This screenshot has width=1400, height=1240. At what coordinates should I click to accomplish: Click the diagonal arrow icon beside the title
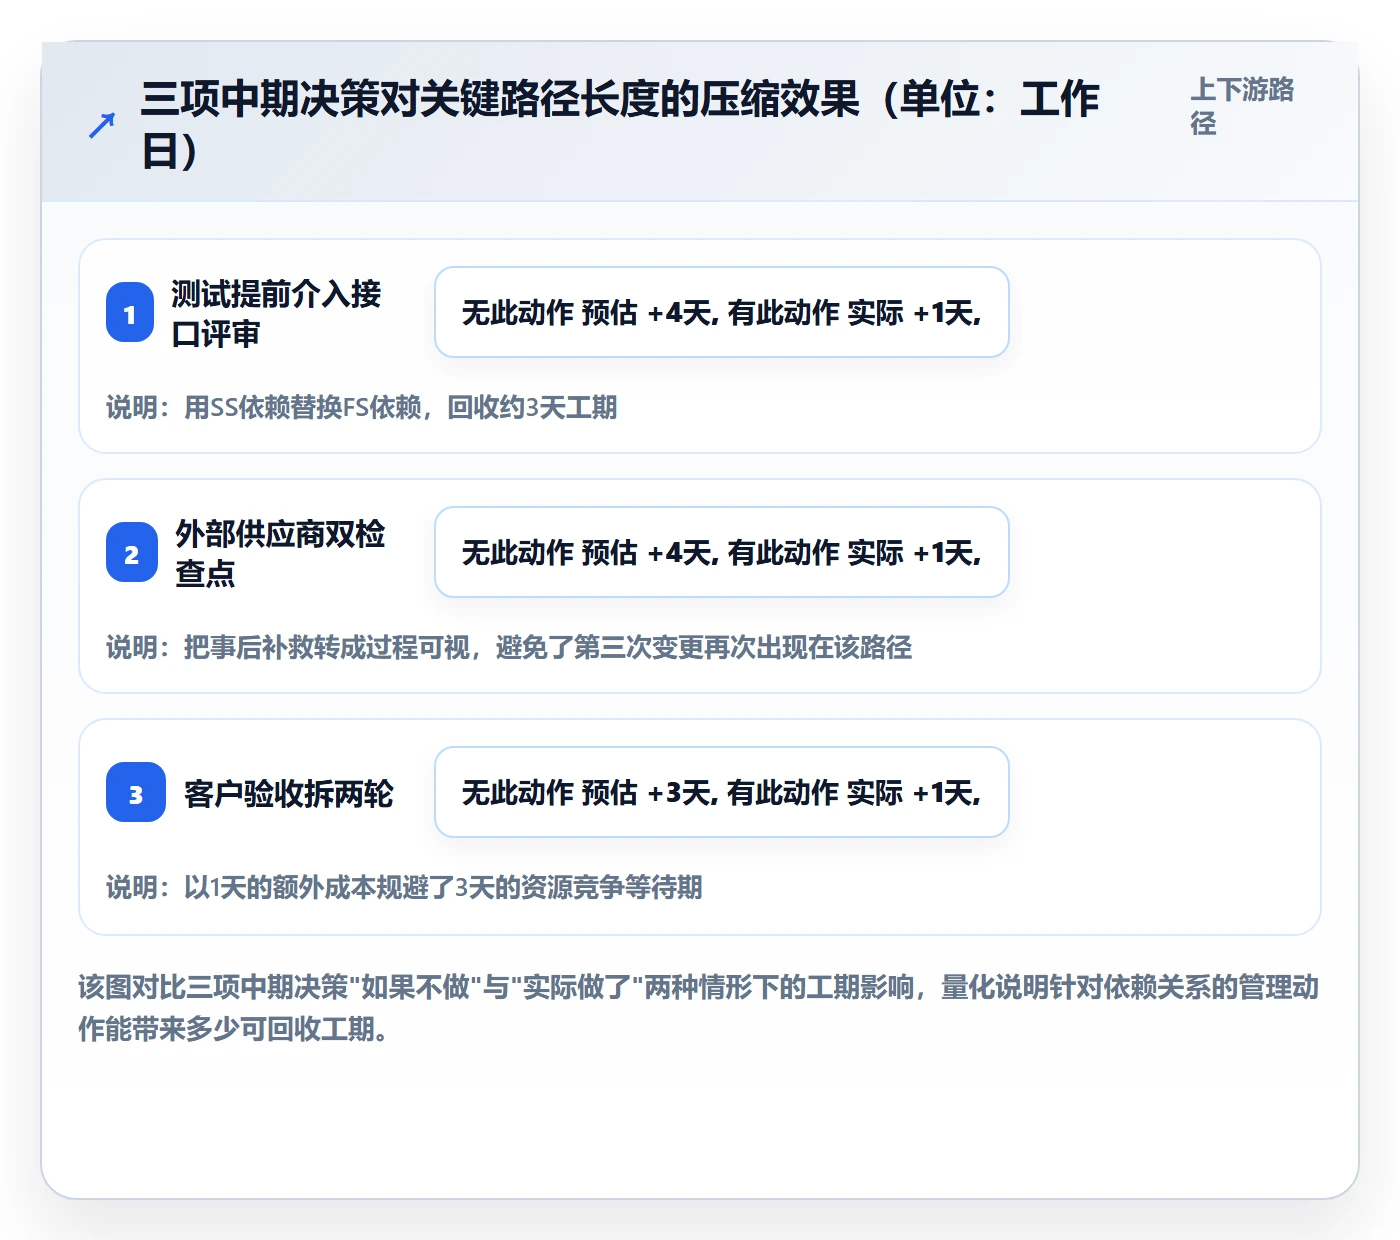[x=102, y=125]
